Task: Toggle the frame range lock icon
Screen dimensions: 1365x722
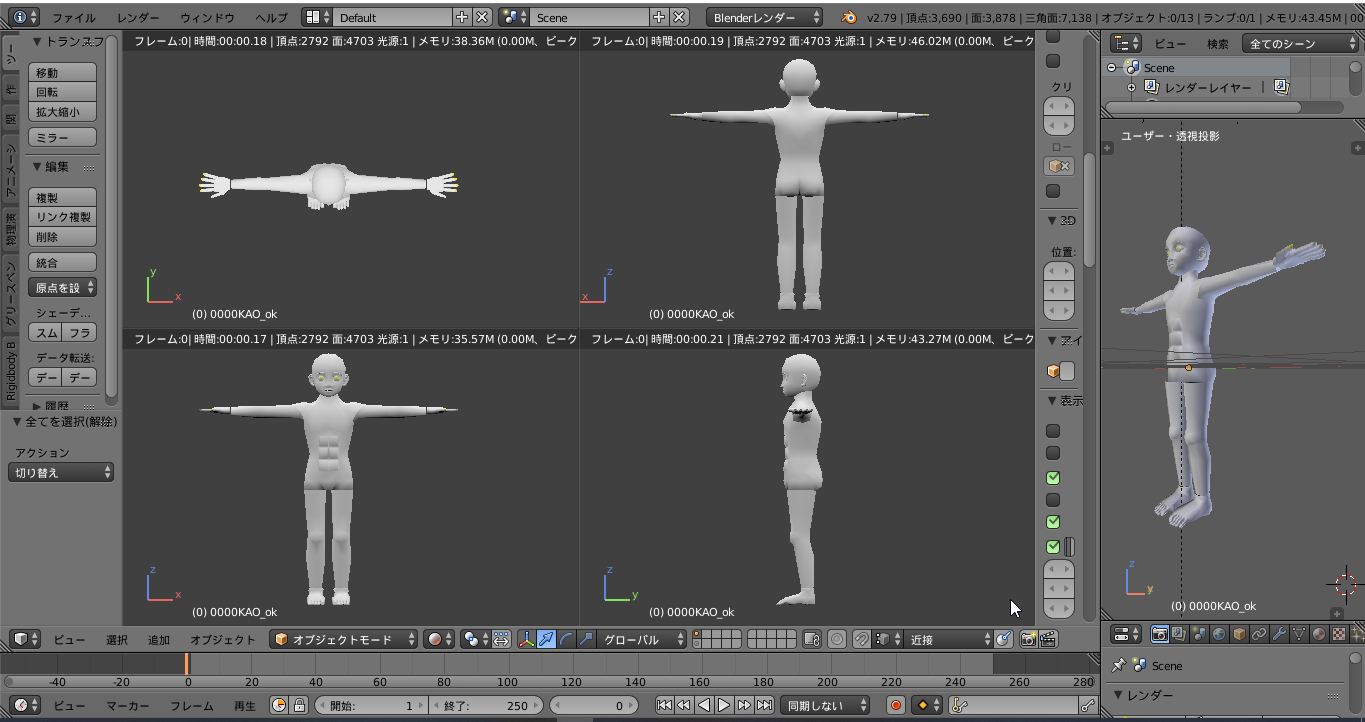Action: coord(298,705)
